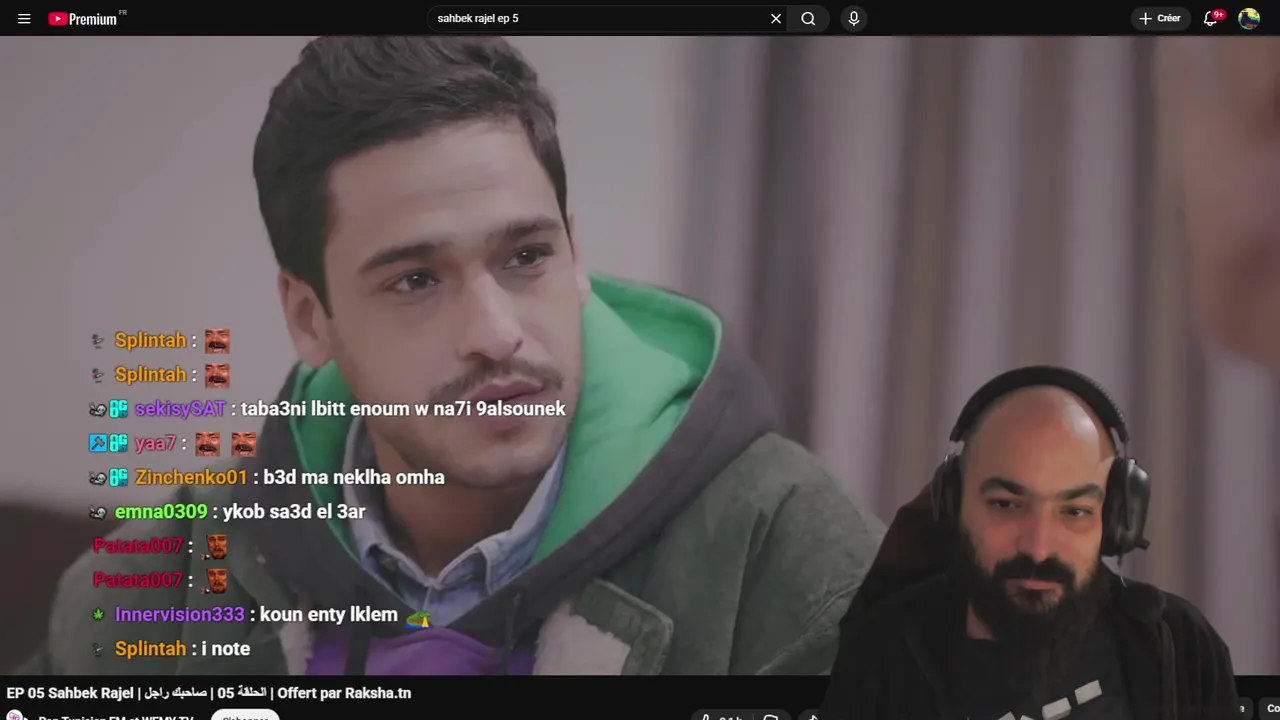Click chat username 'Innervision333'
1280x720 pixels.
[x=179, y=614]
